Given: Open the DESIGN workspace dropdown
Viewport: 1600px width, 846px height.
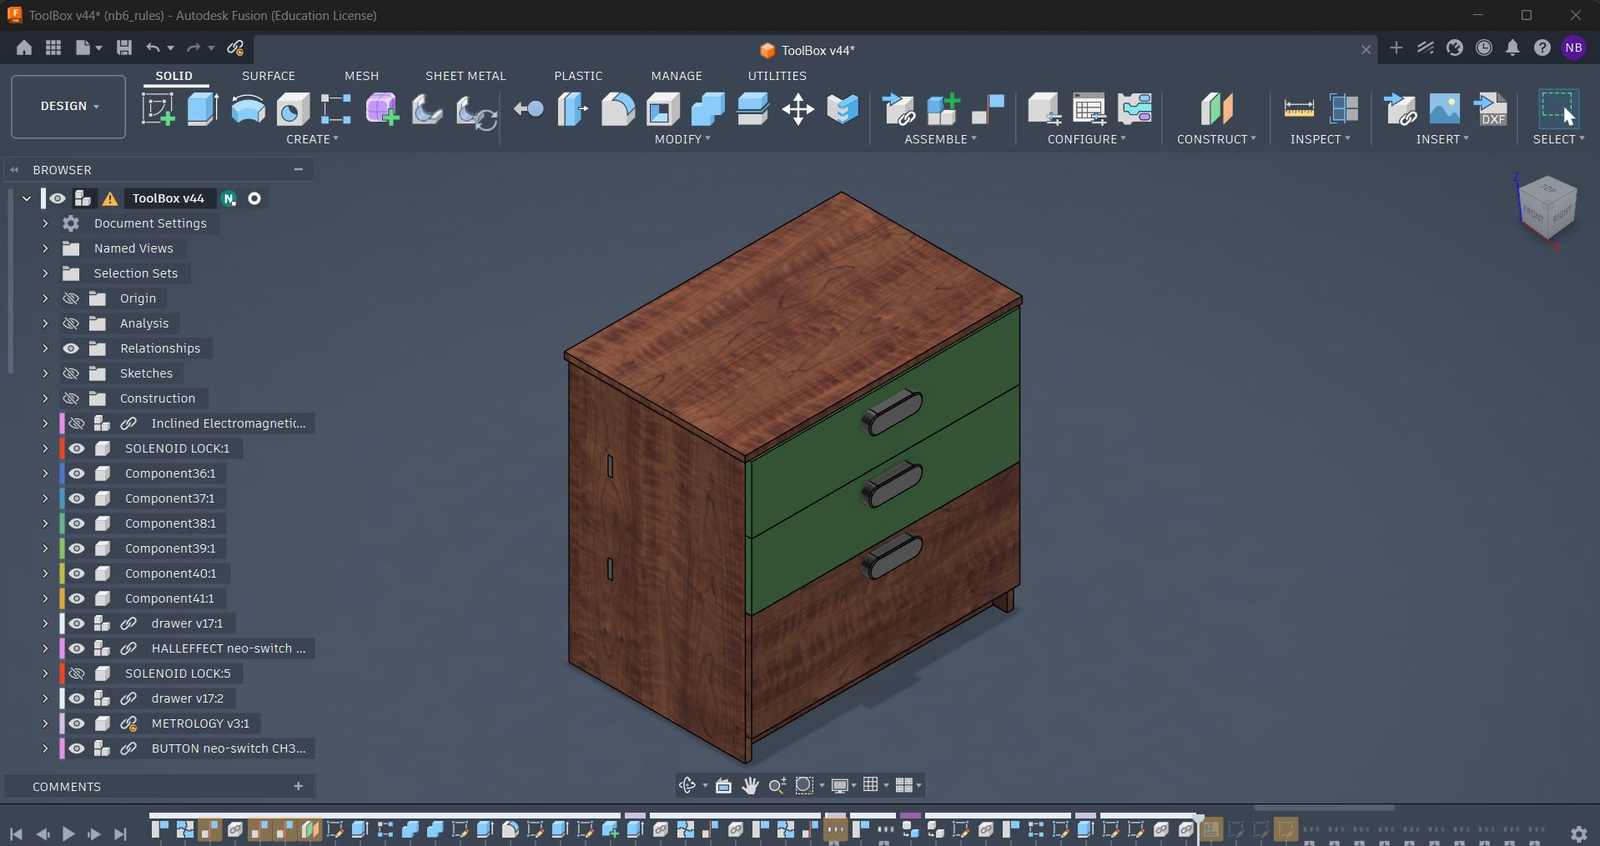Looking at the screenshot, I should (69, 106).
